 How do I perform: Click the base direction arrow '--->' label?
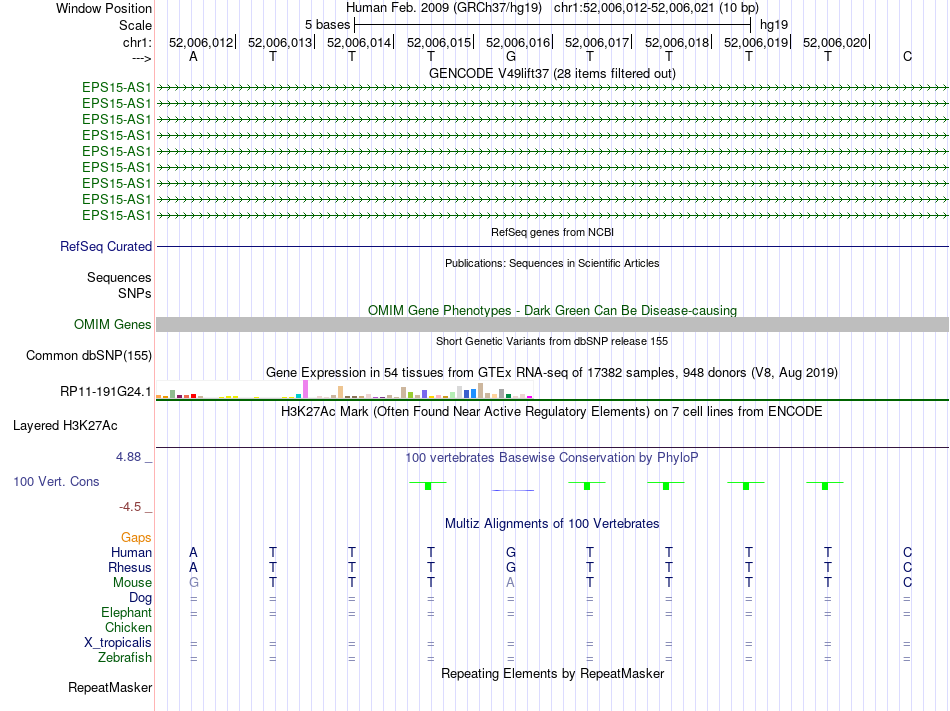tap(141, 58)
